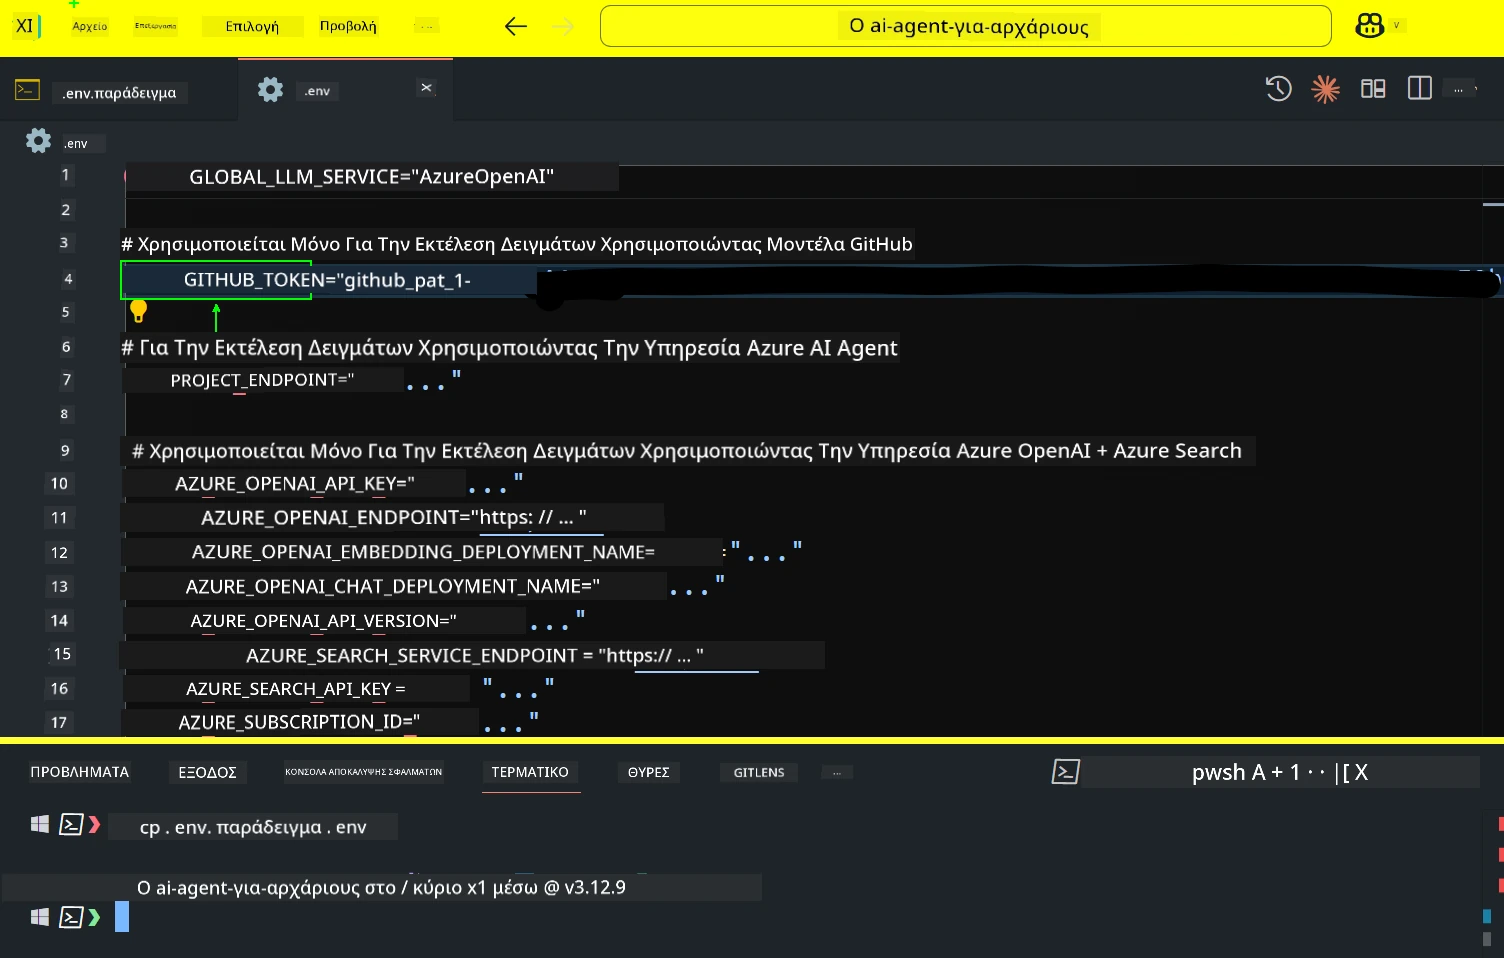Open the '...' overflow beside the GITLENS tab
The height and width of the screenshot is (958, 1504).
(836, 771)
